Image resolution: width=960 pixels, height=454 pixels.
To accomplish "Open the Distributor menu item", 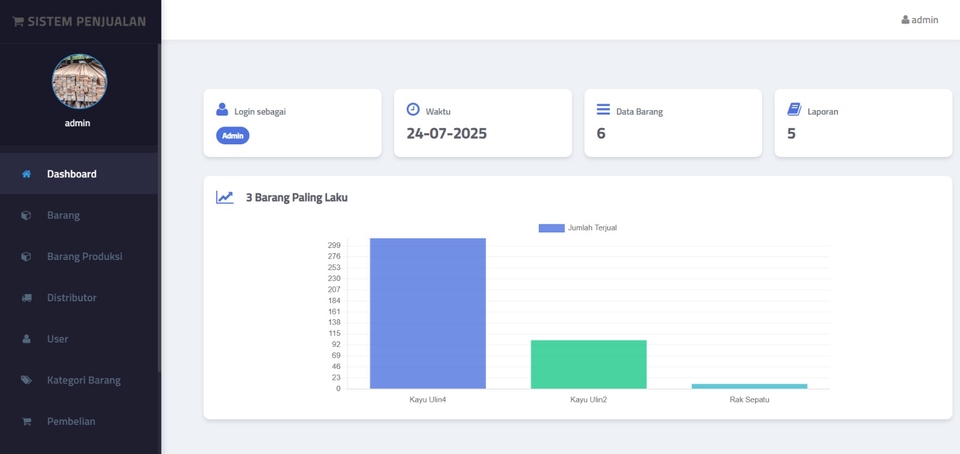I will [x=71, y=298].
